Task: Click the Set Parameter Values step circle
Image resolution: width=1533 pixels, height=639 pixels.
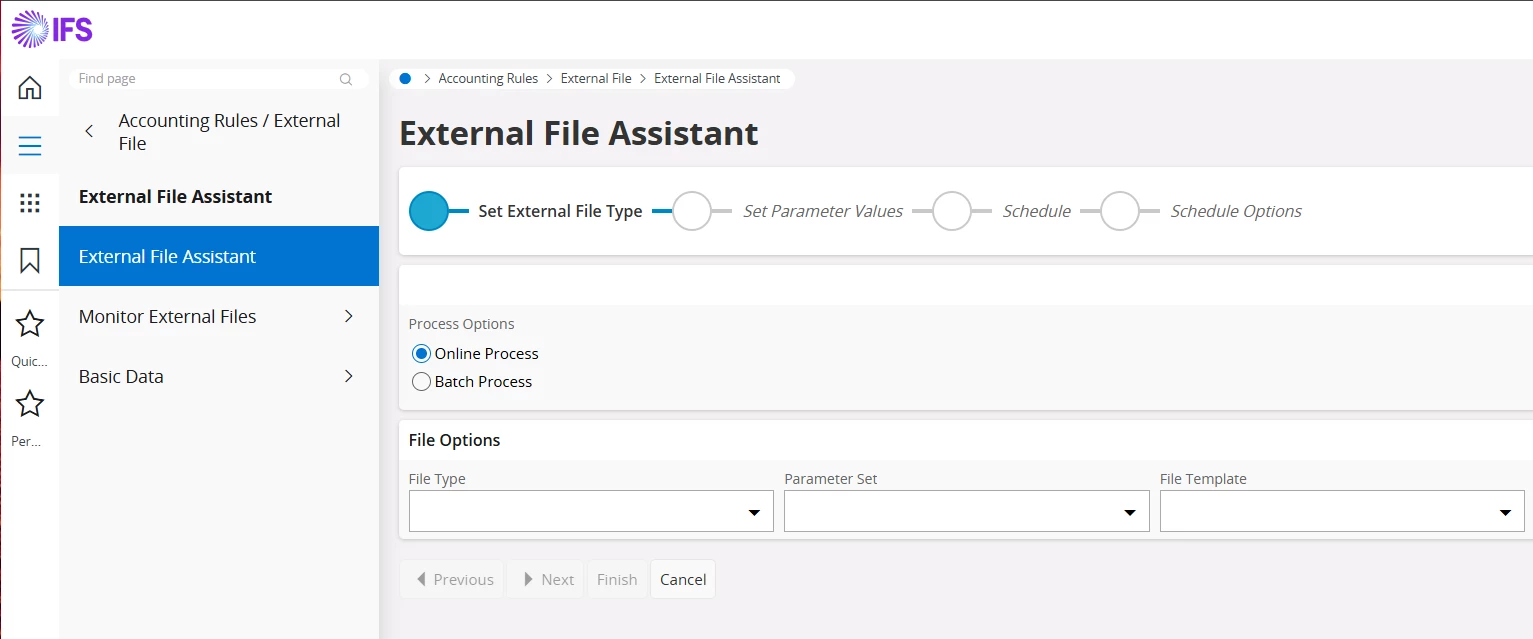Action: pos(692,211)
